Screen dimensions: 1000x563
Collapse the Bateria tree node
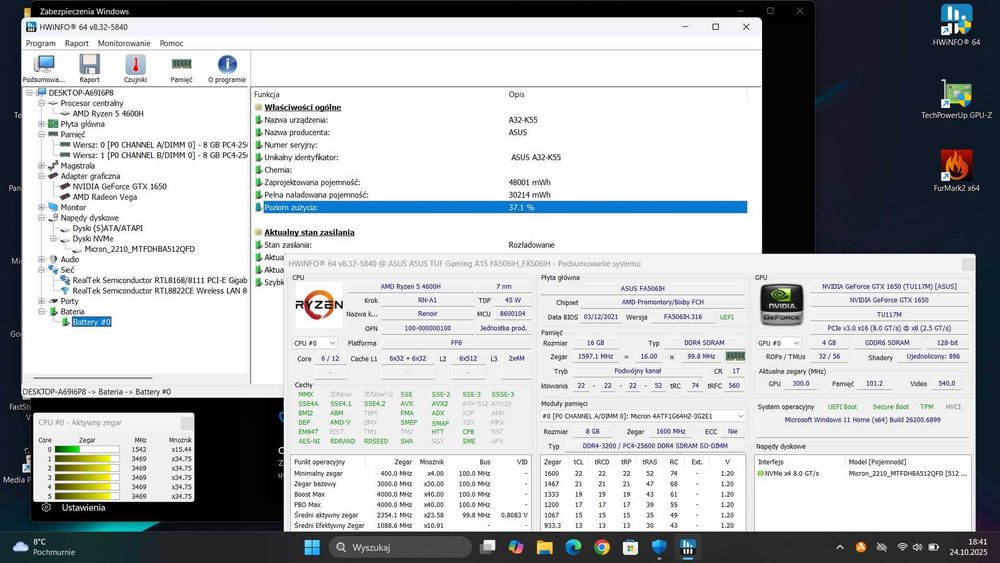pos(41,311)
